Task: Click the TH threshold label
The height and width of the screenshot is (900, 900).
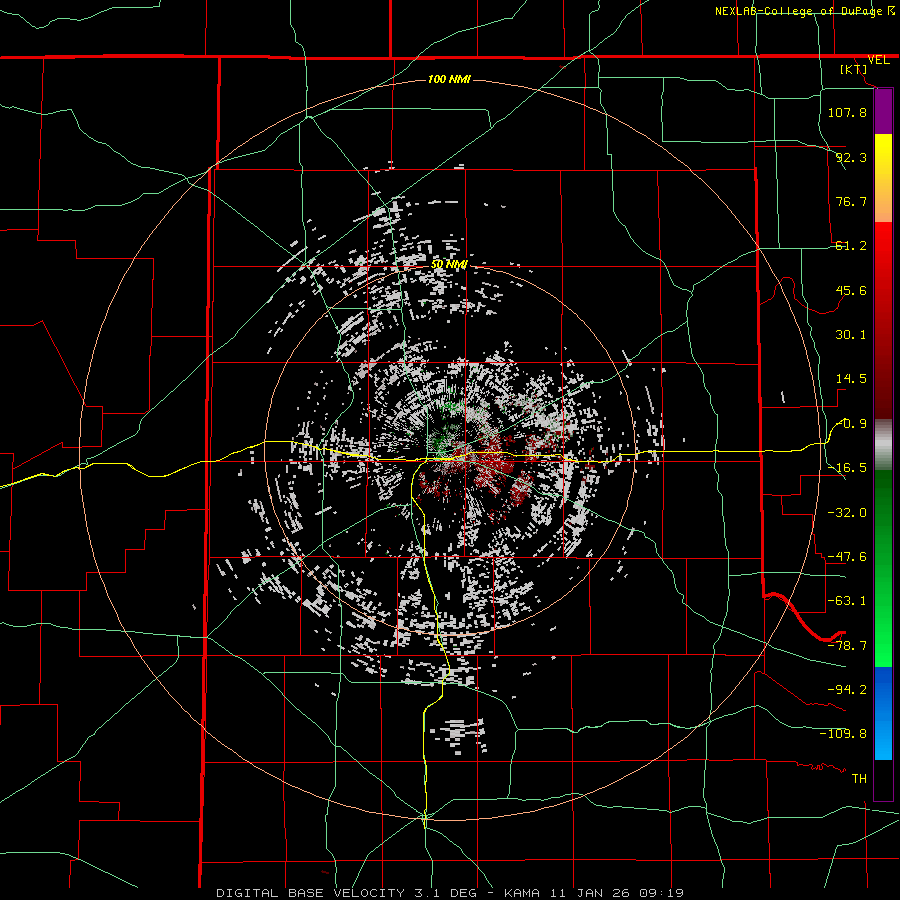Action: [x=859, y=779]
